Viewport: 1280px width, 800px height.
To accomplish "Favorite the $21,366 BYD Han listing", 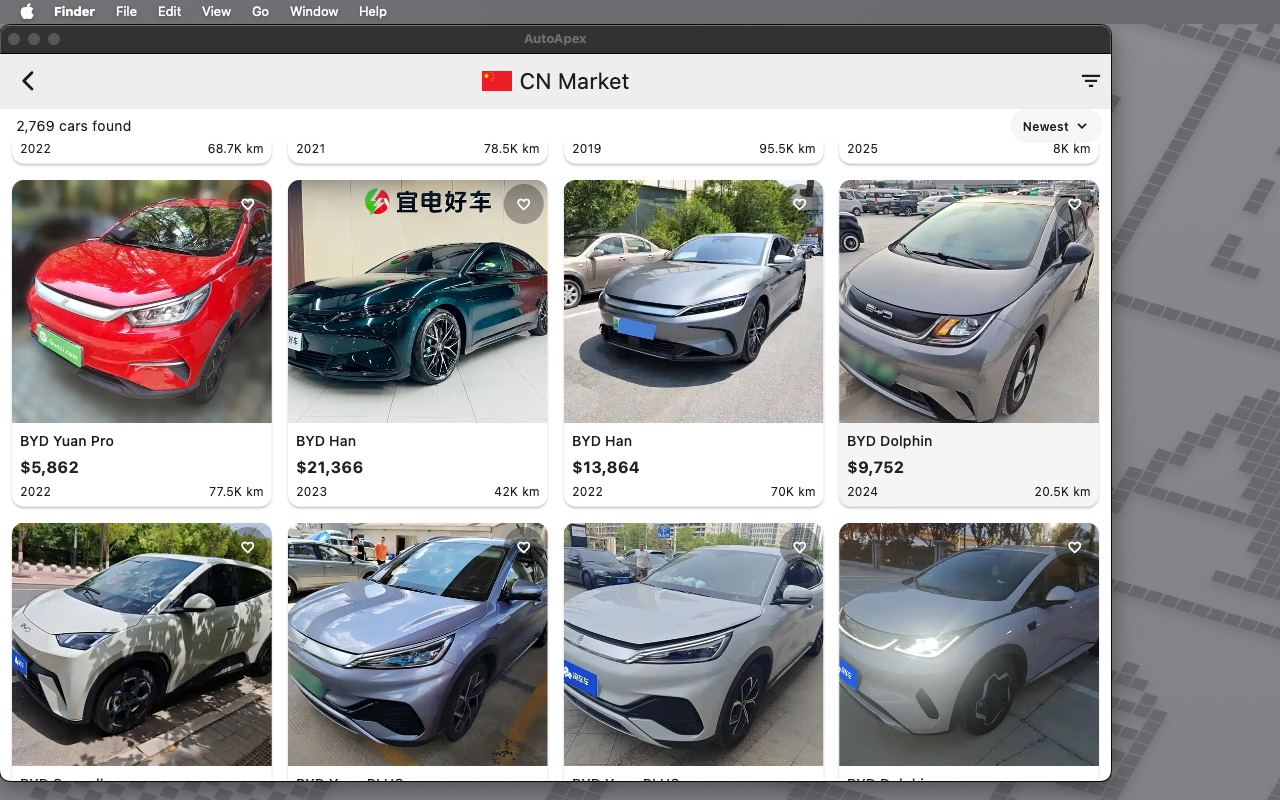I will (524, 204).
